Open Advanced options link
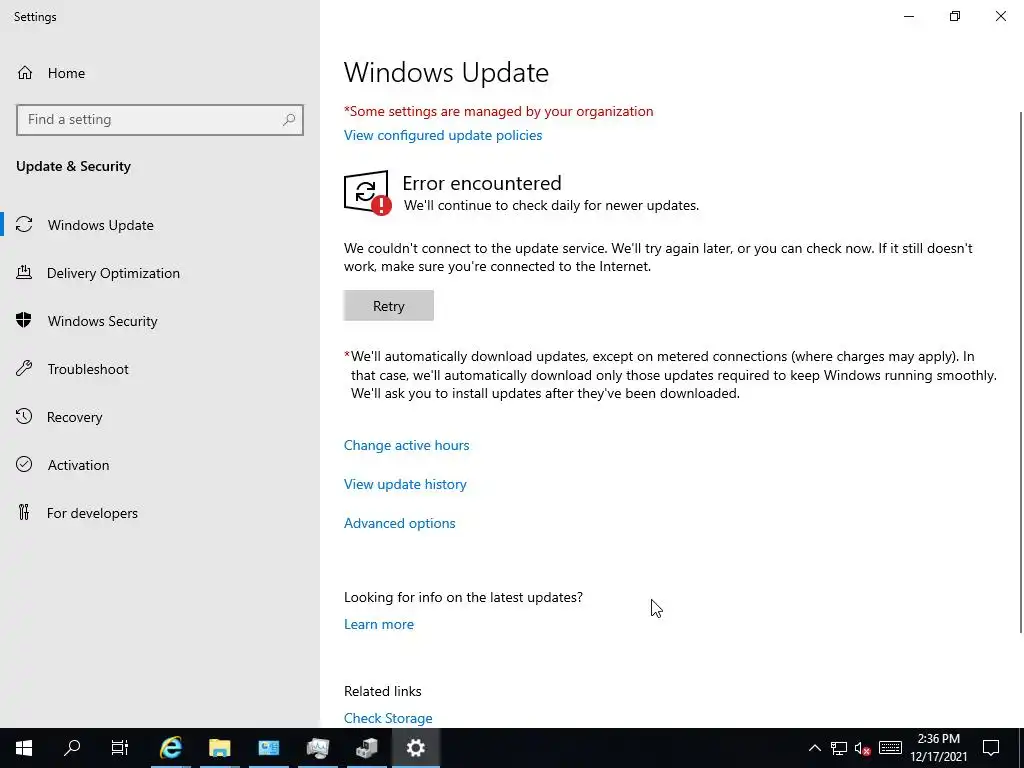Viewport: 1024px width, 768px height. click(x=400, y=523)
